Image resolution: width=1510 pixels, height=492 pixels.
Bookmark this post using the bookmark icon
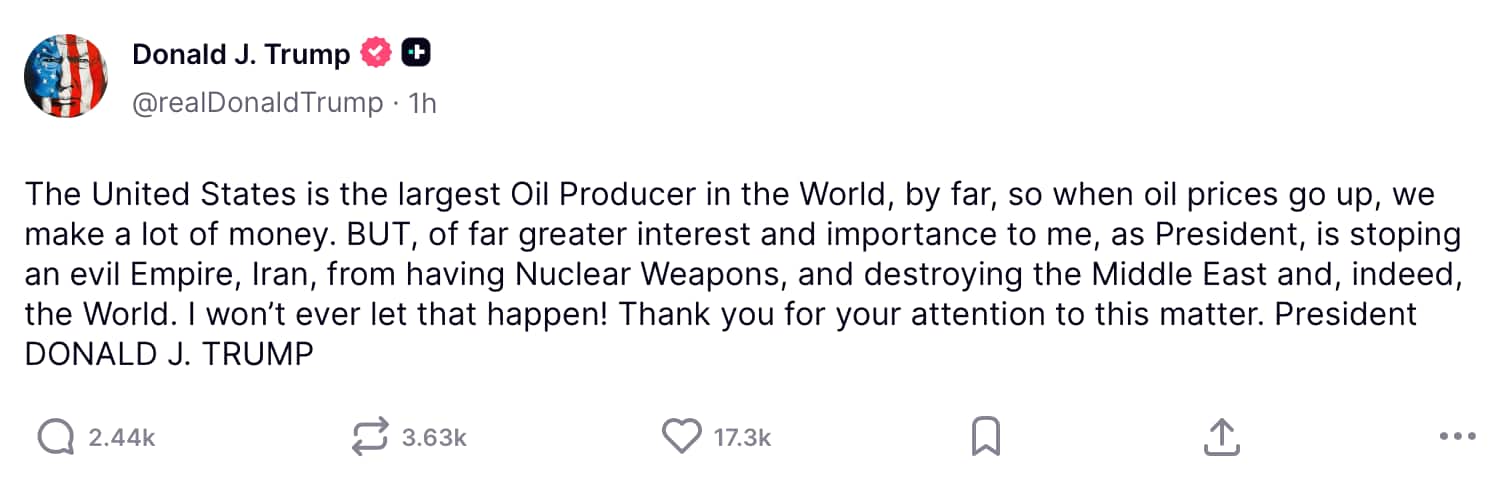(986, 437)
